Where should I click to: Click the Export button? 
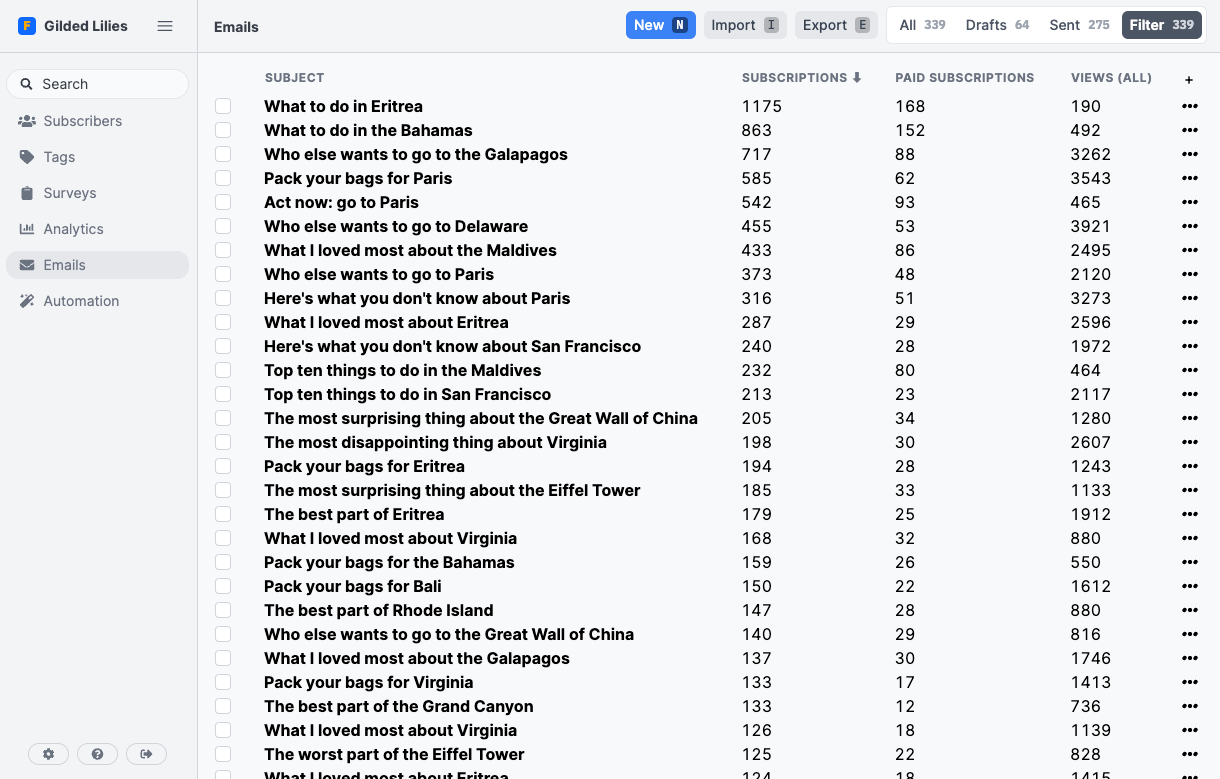pyautogui.click(x=836, y=25)
